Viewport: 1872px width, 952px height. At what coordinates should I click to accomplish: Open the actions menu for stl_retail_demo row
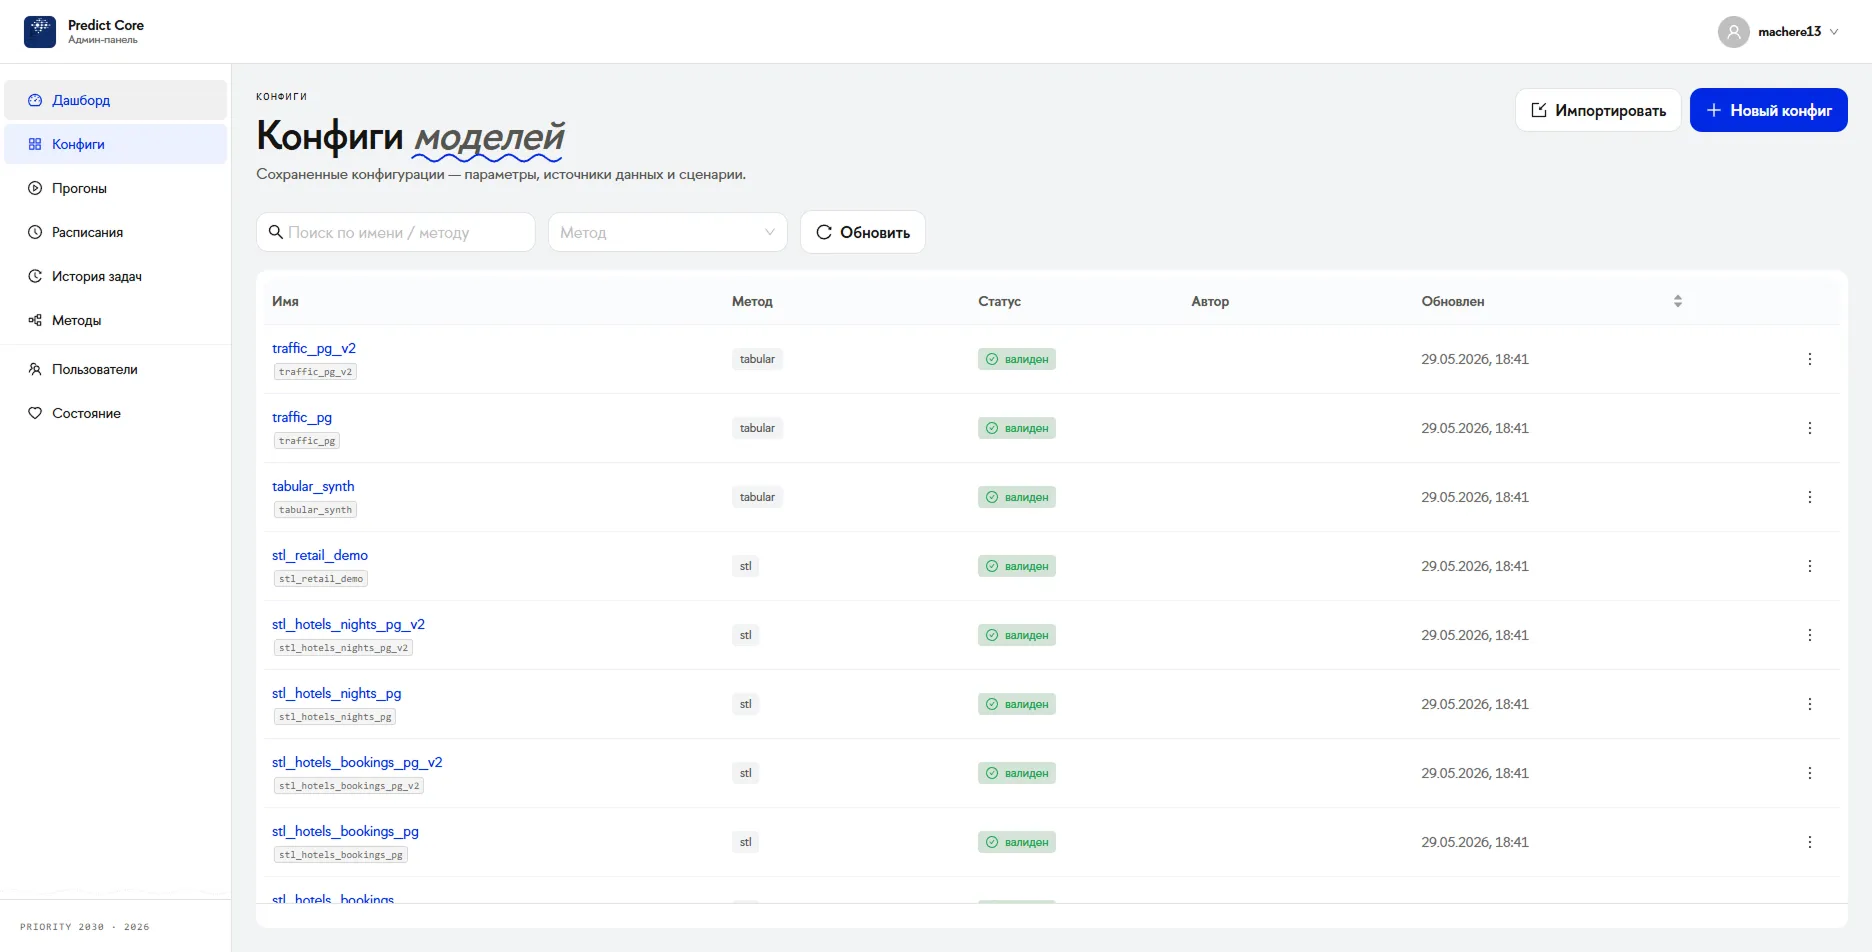1809,566
